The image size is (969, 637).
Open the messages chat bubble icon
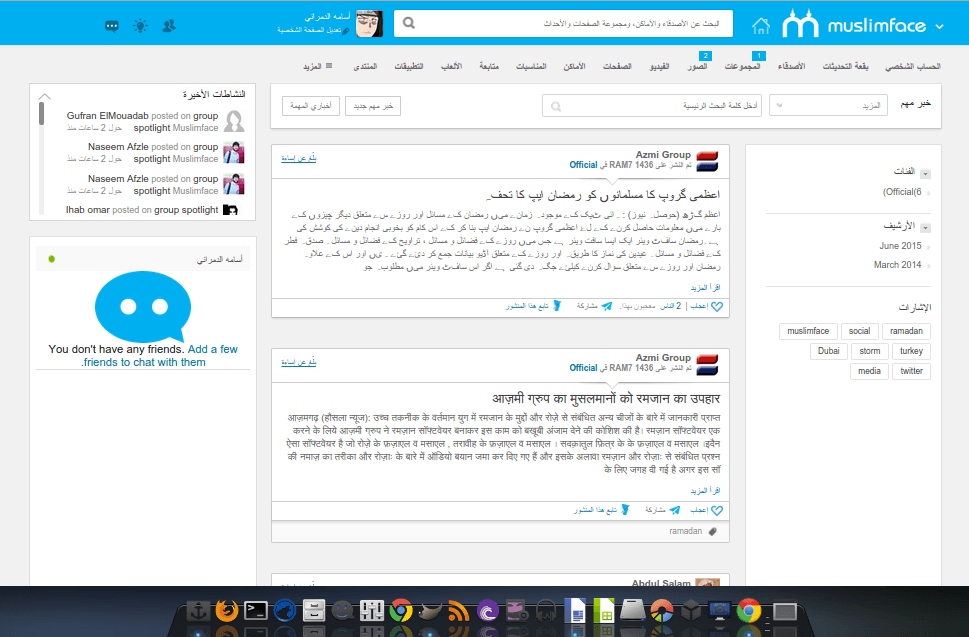(112, 26)
